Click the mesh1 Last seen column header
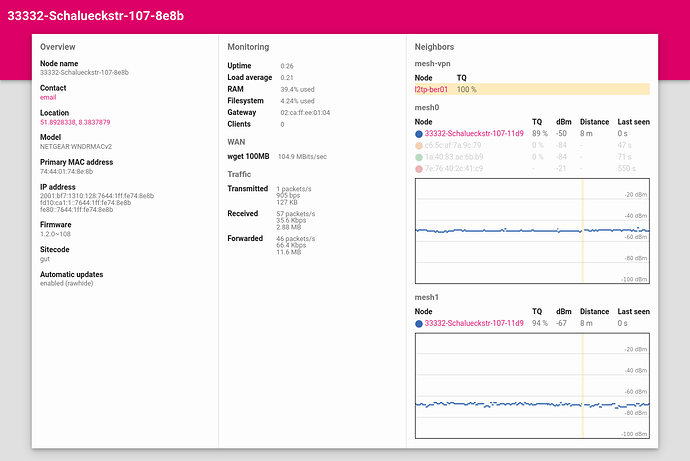This screenshot has height=461, width=690. point(634,311)
